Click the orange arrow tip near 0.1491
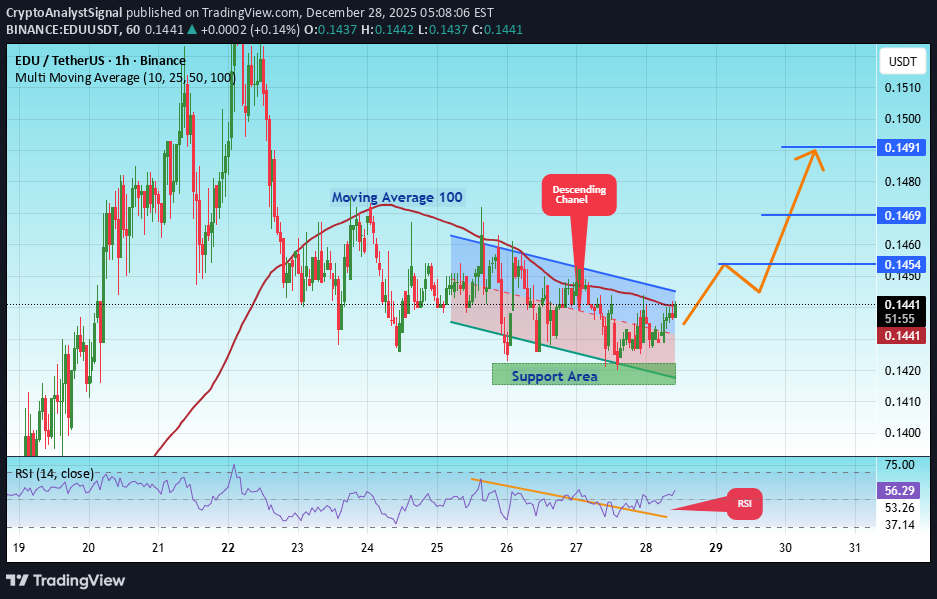The height and width of the screenshot is (599, 937). coord(816,151)
